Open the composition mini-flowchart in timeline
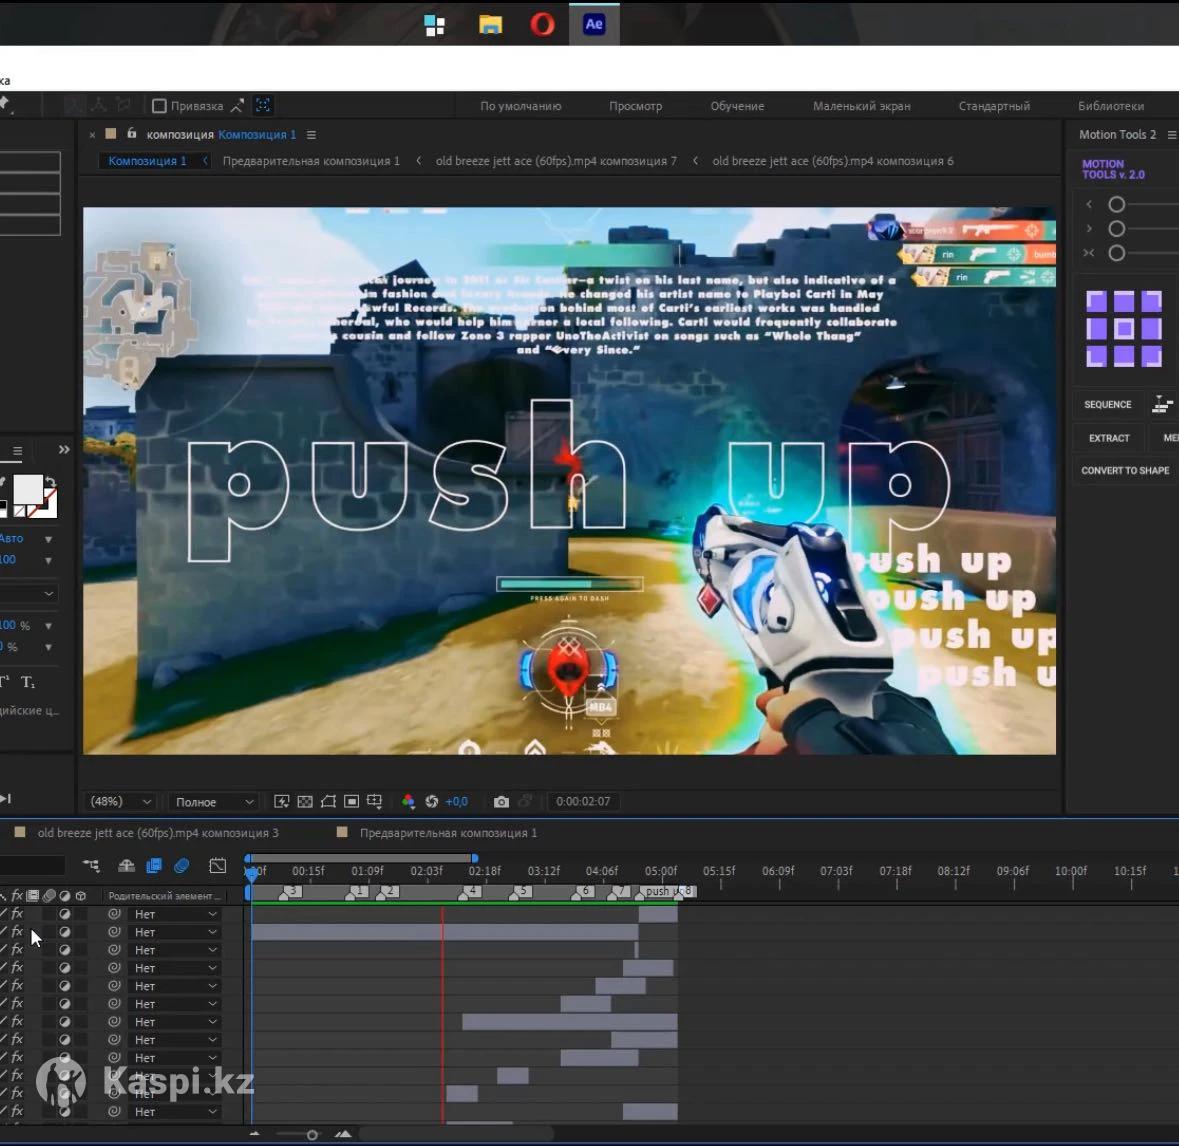 (91, 866)
